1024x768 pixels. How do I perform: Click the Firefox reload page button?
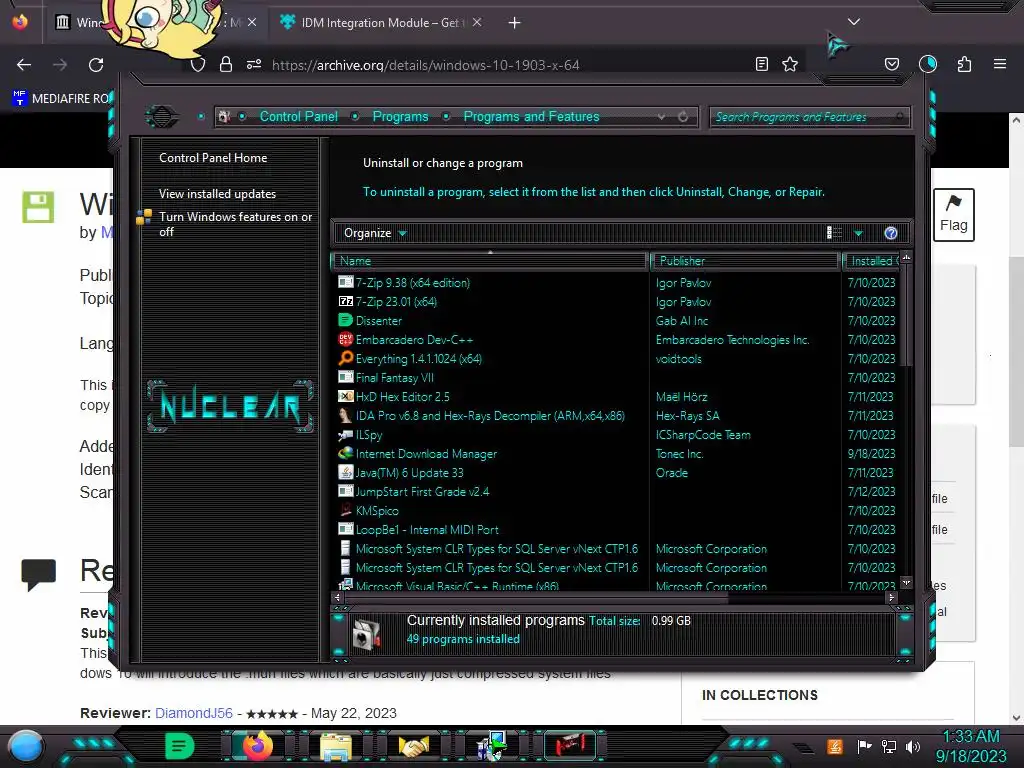[96, 65]
